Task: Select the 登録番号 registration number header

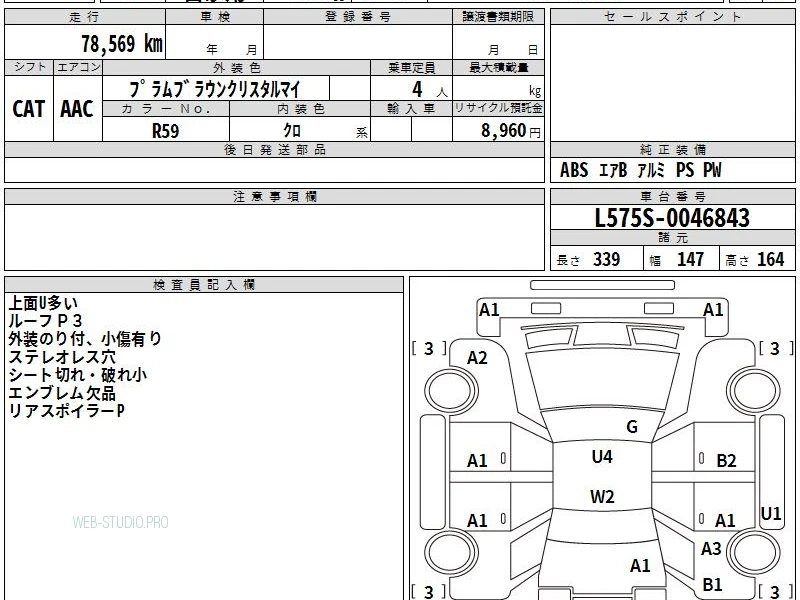Action: click(358, 17)
